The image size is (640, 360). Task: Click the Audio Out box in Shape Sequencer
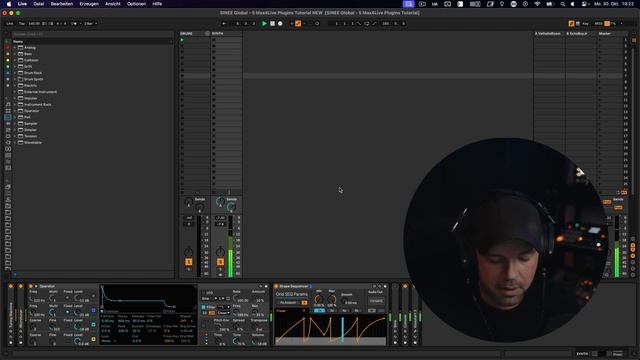click(376, 301)
